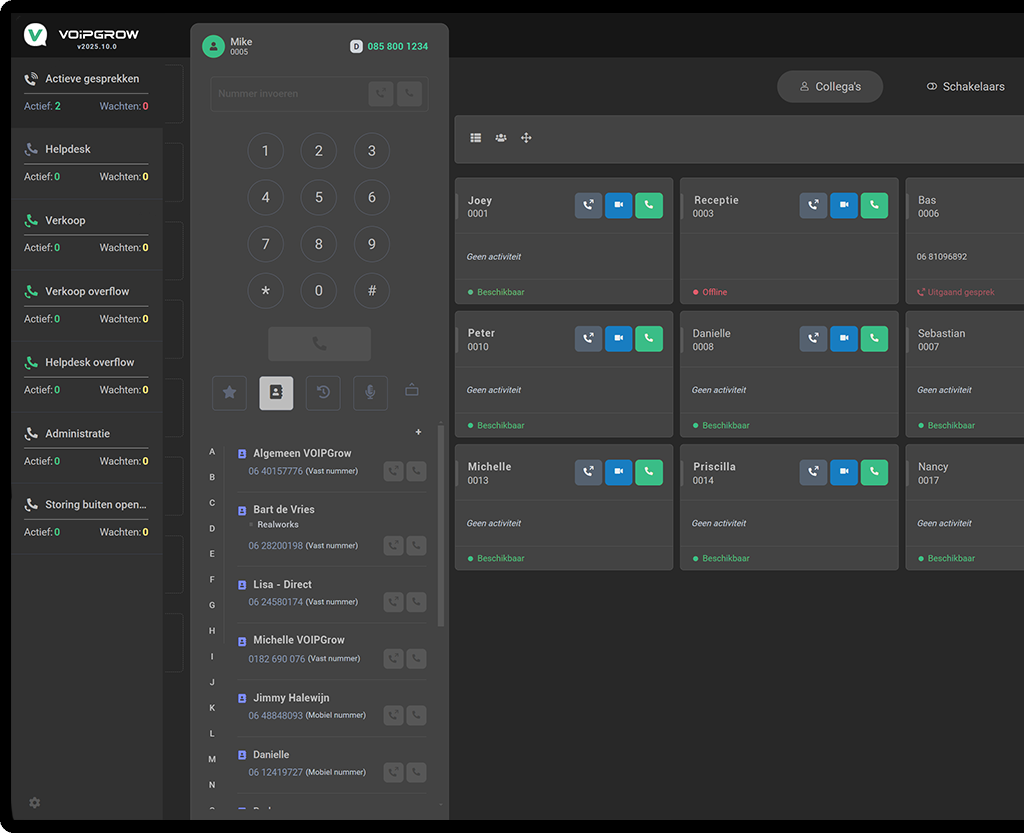Click the move/arrange arrows icon in toolbar

tap(526, 138)
